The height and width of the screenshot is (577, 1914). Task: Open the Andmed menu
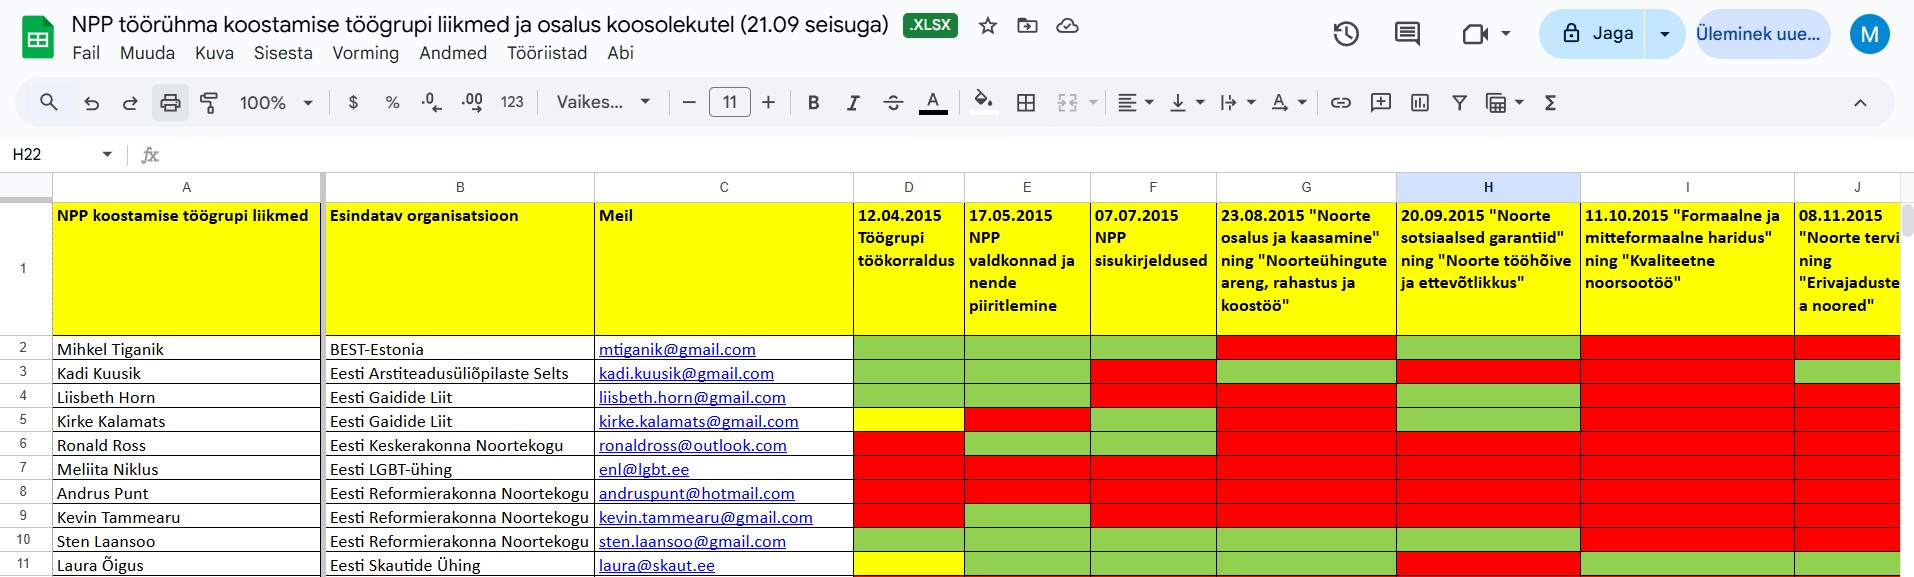click(x=453, y=53)
